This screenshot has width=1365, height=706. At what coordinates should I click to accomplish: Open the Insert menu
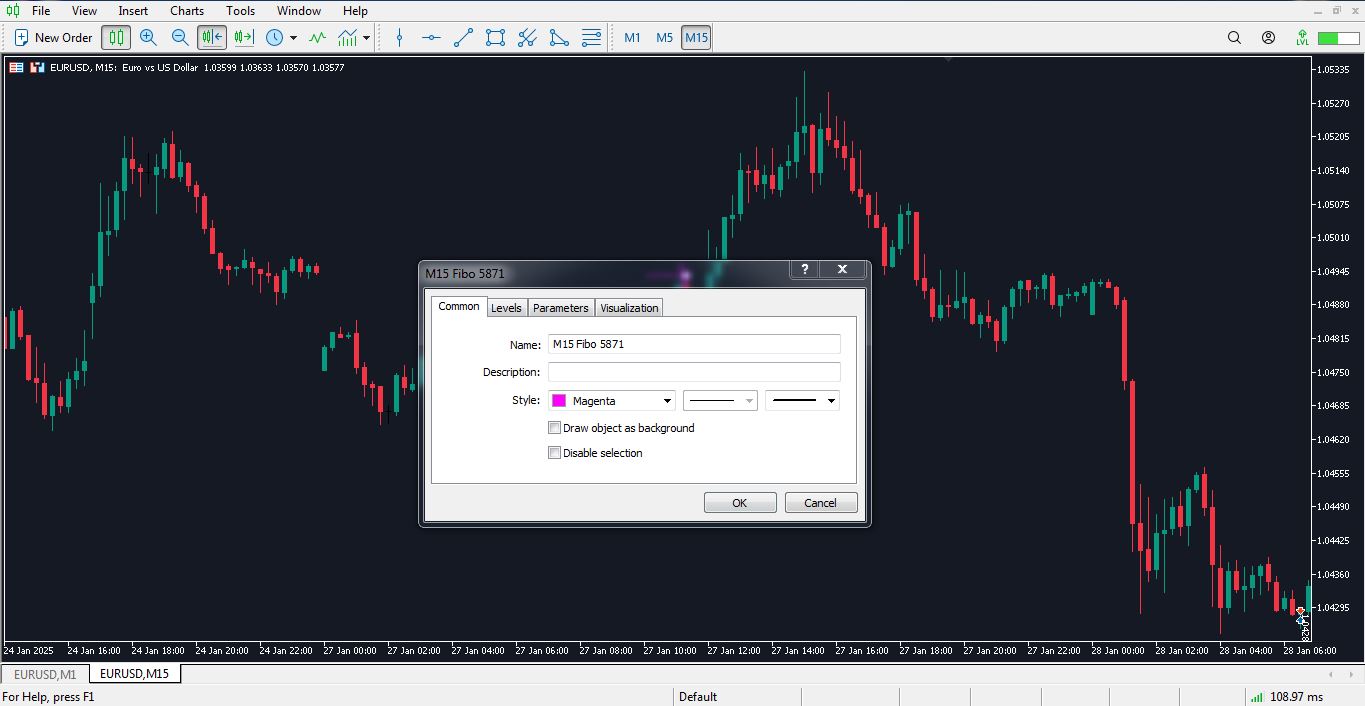pos(133,11)
